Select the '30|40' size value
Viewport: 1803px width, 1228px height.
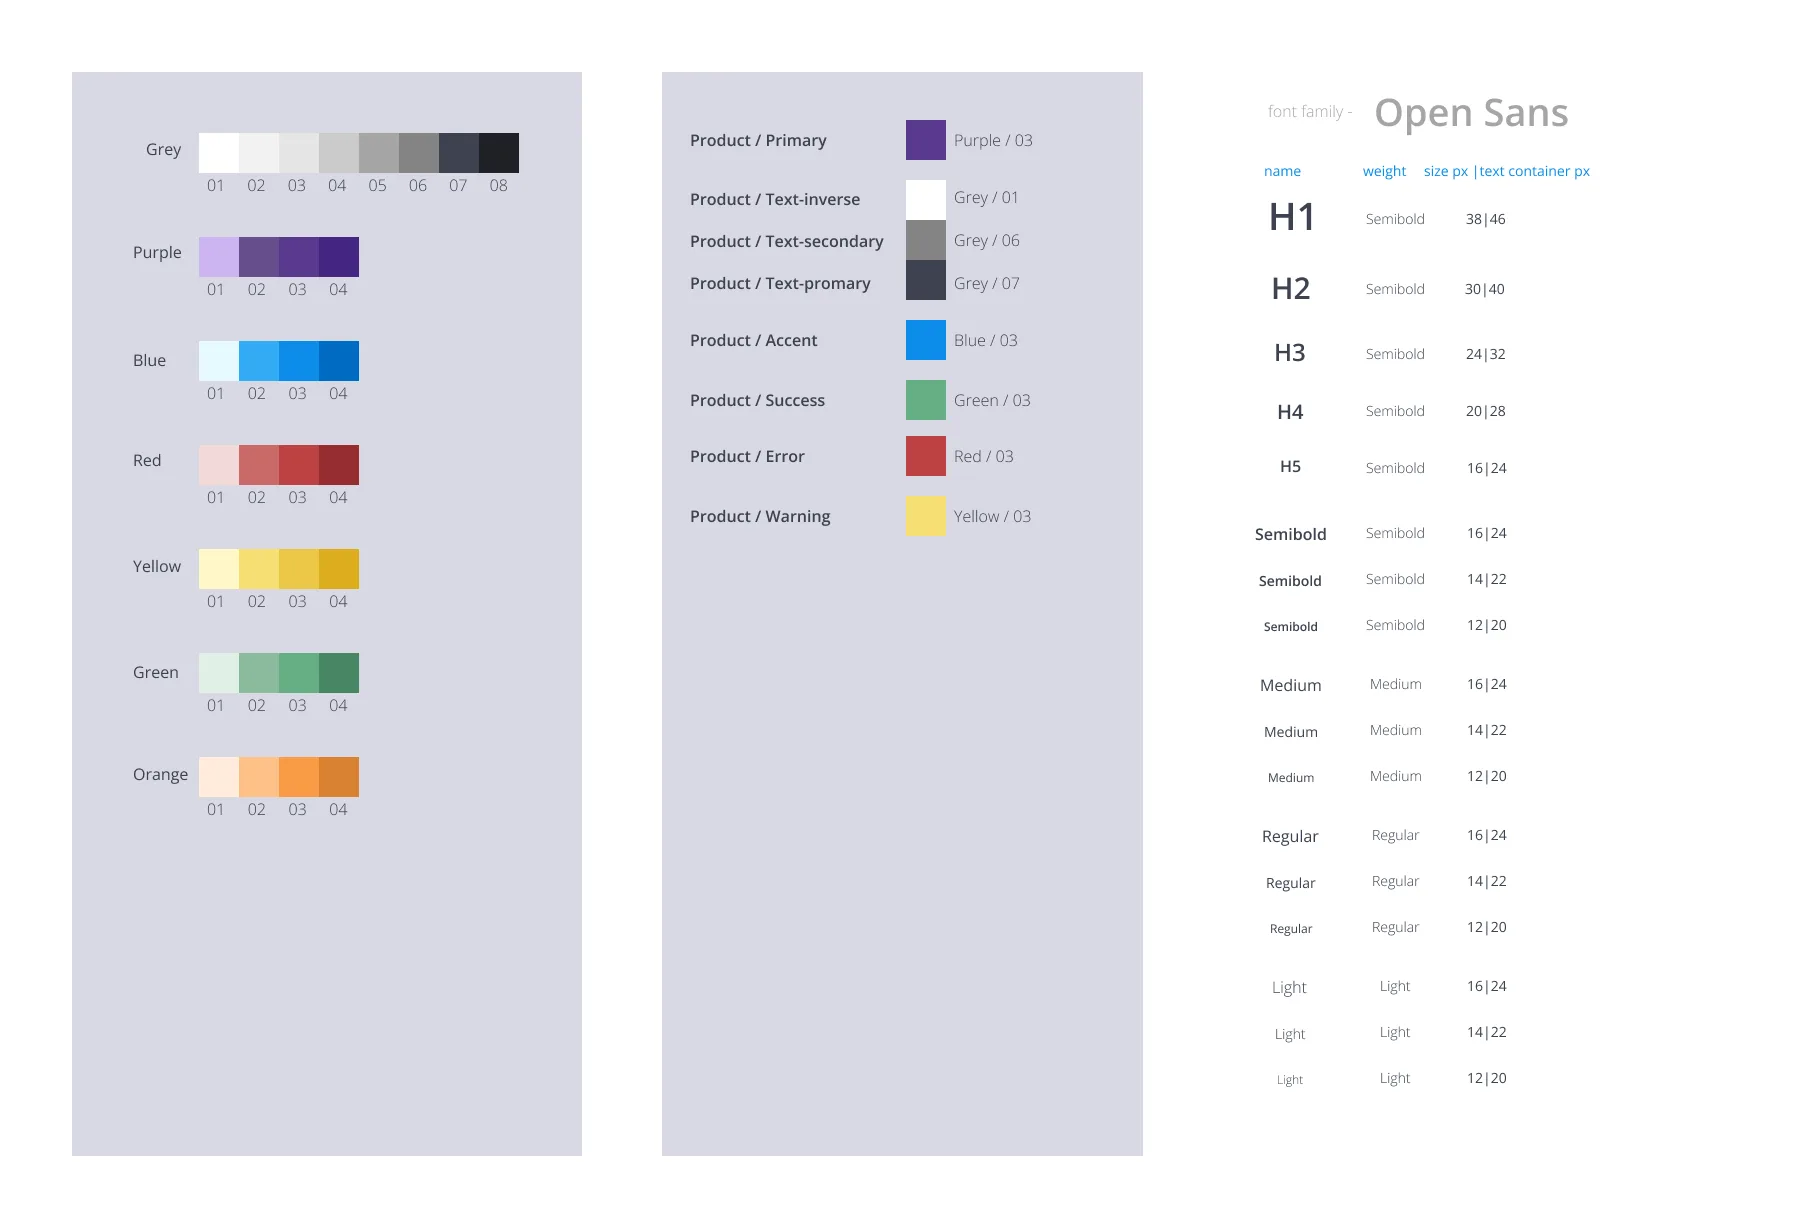[x=1485, y=289]
